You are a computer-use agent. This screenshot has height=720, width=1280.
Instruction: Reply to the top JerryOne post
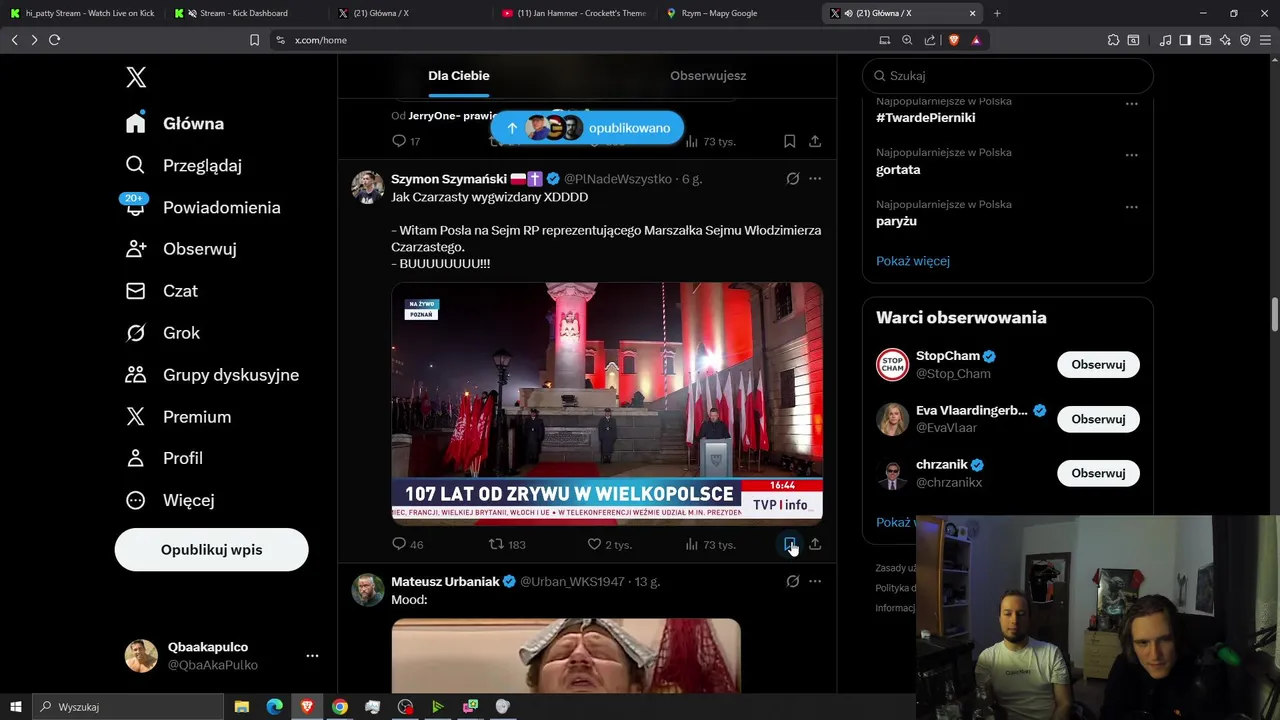tap(406, 141)
